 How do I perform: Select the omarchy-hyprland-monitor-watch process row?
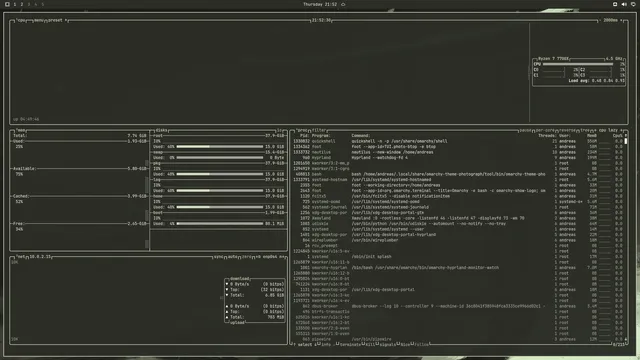457,268
